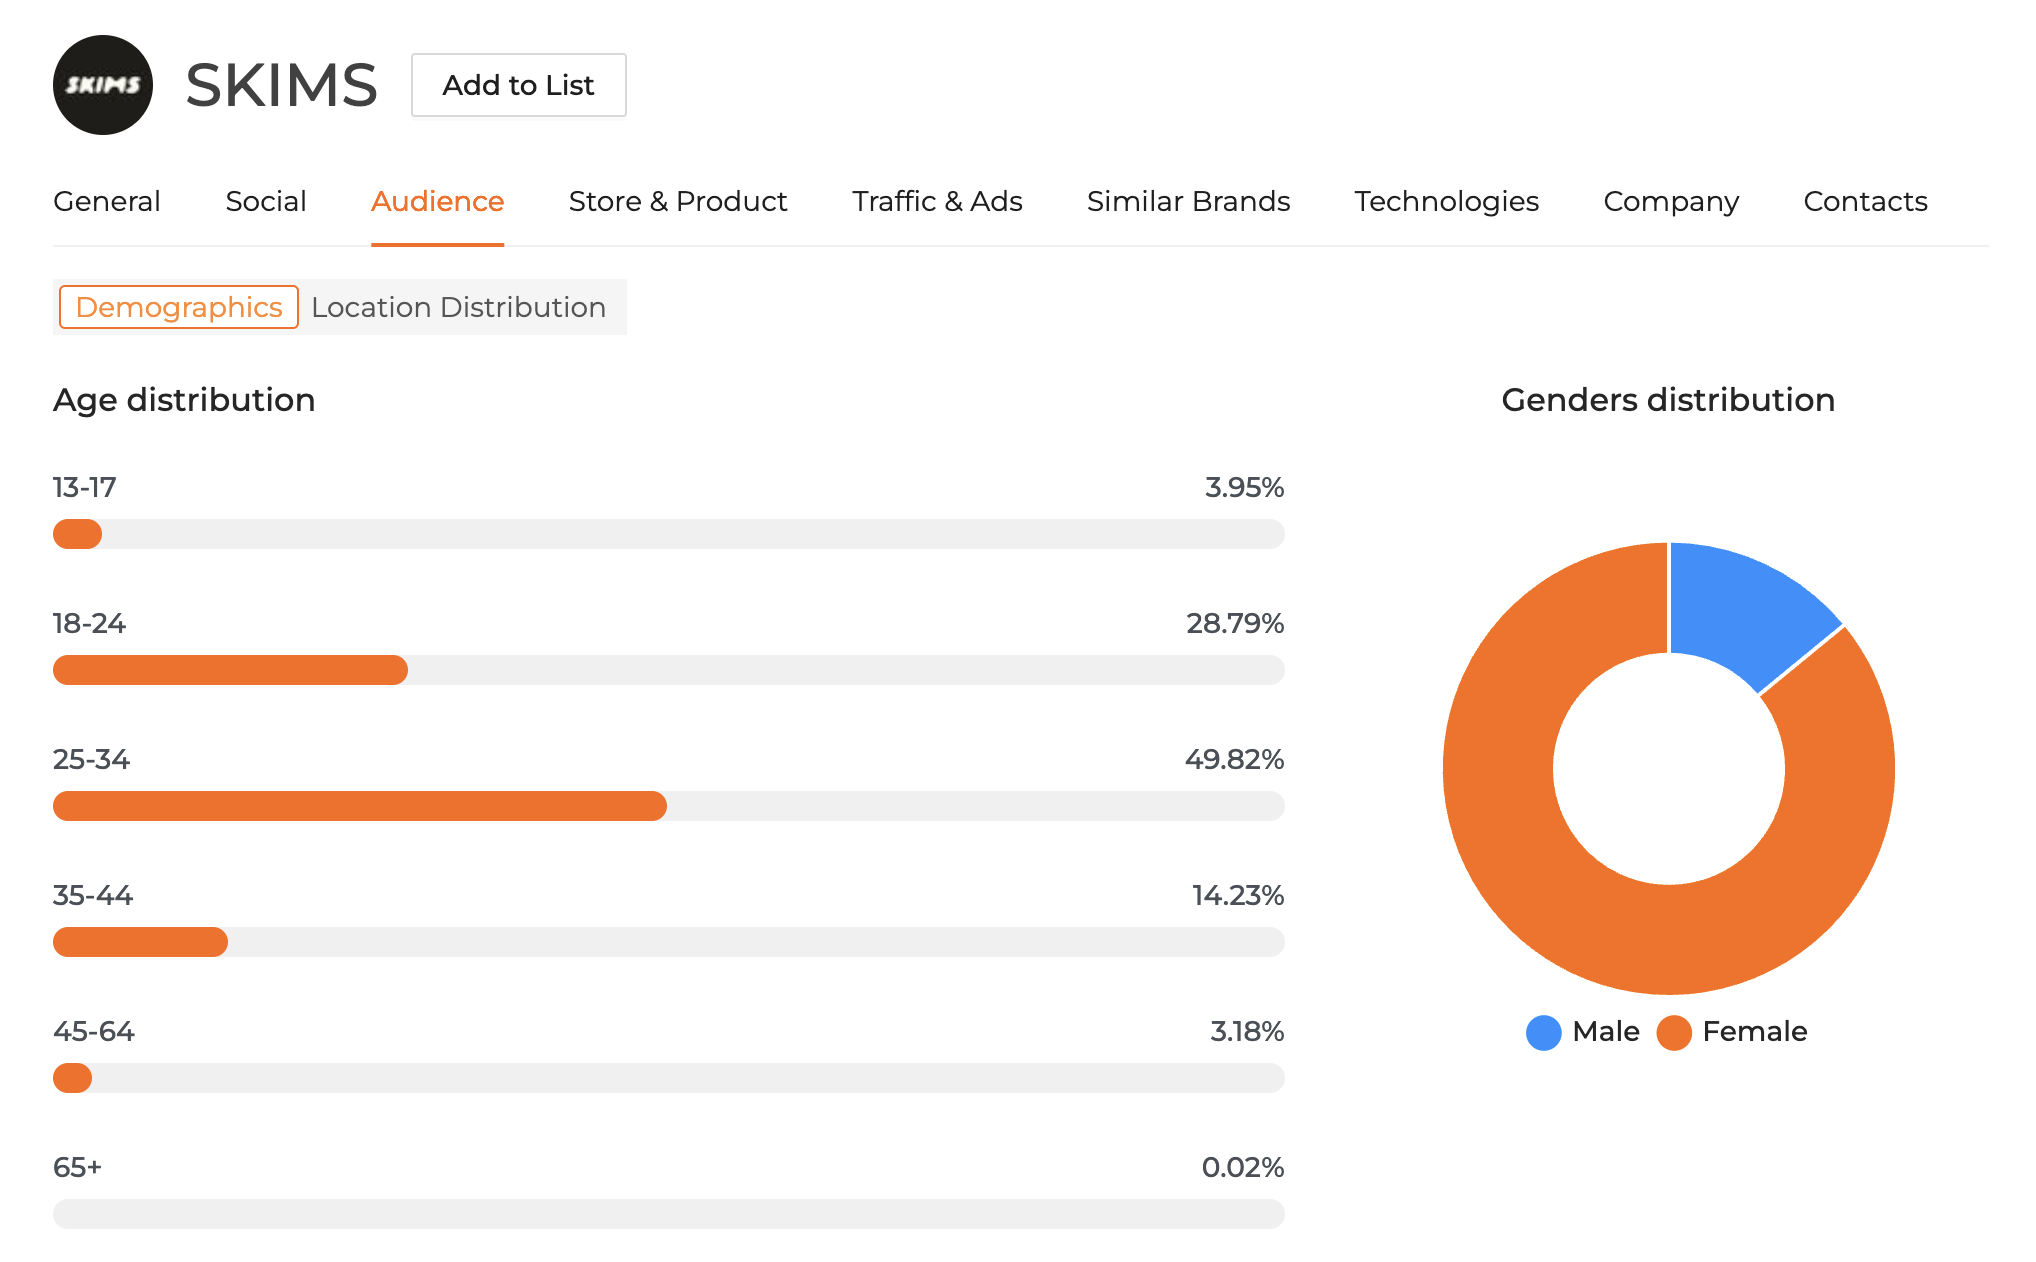
Task: Open the Traffic & Ads tab
Action: pyautogui.click(x=936, y=201)
